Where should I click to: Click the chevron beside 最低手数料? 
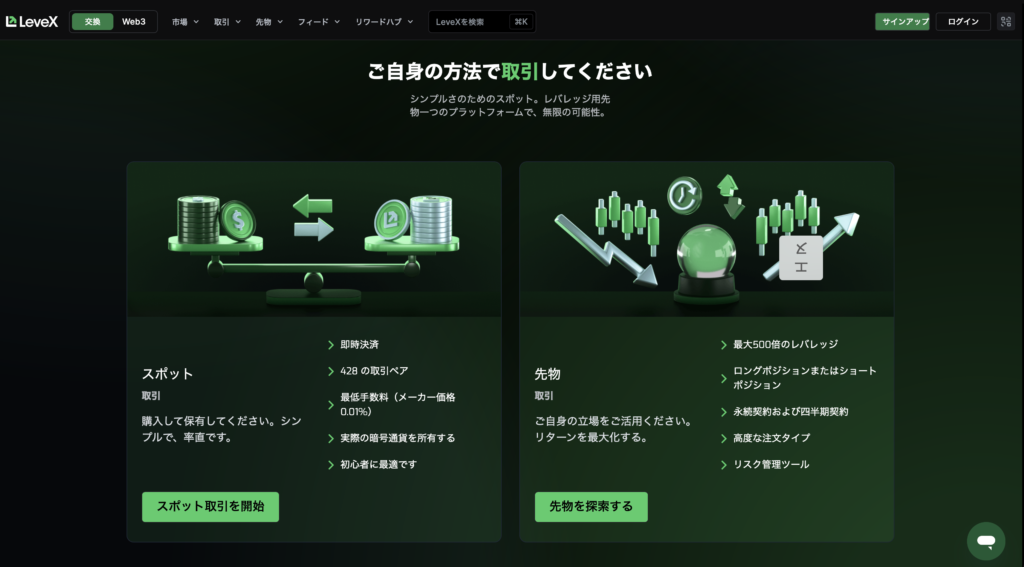(331, 404)
